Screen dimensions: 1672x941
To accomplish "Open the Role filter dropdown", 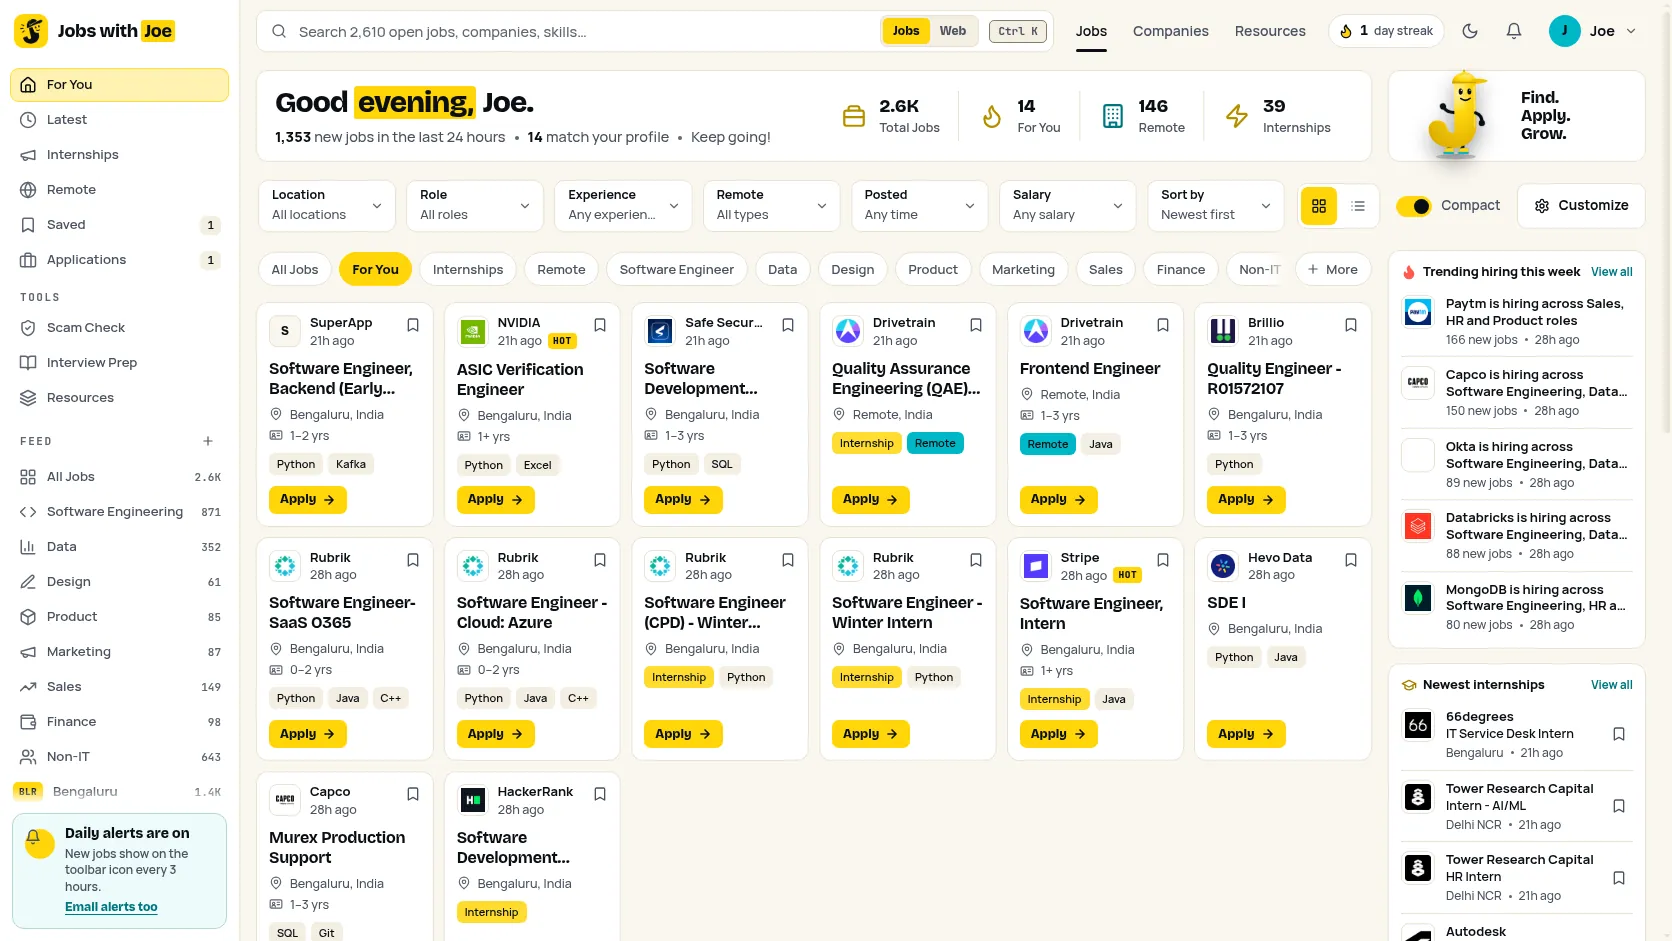I will [475, 205].
